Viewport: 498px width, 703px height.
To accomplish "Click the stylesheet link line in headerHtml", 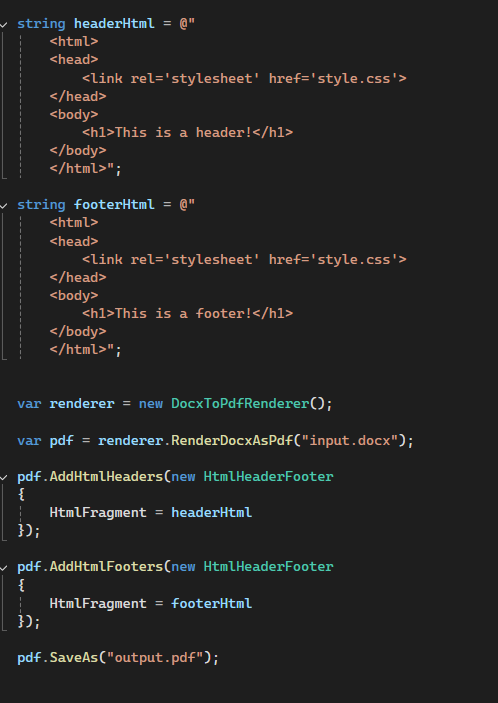I will pos(244,79).
